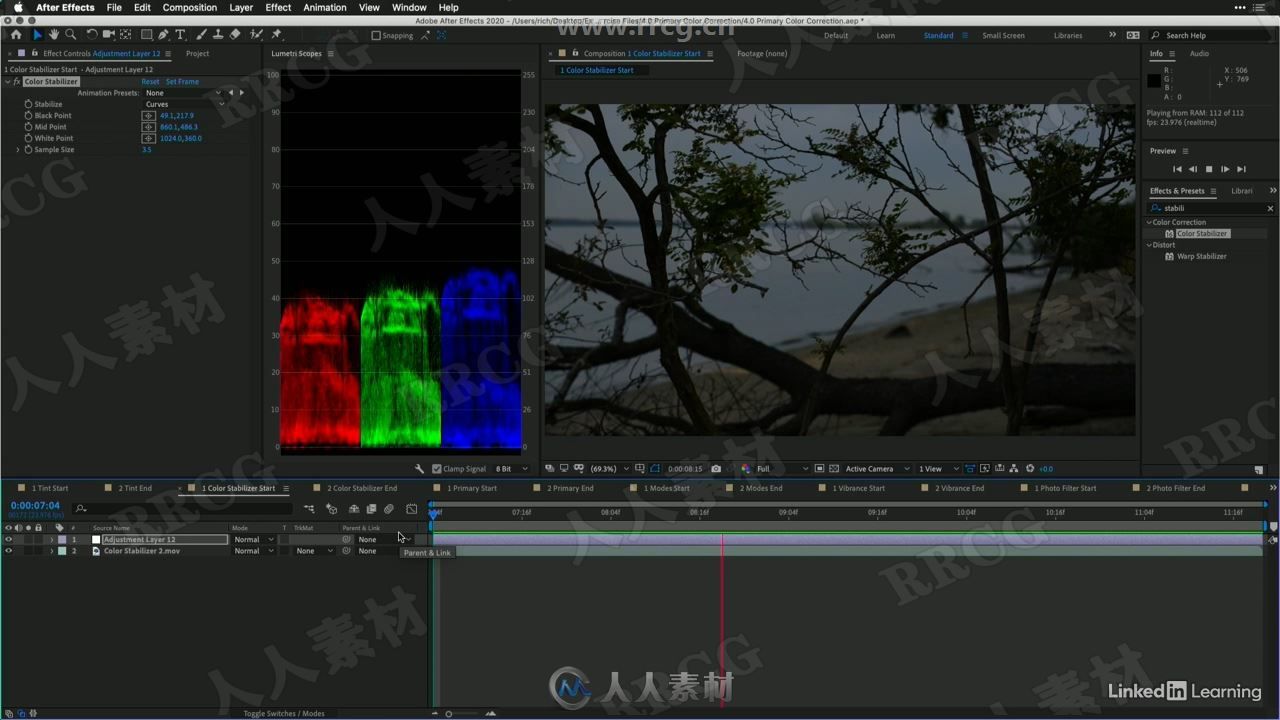The image size is (1280, 720).
Task: Collapse the Color Correction presets category
Action: (1150, 223)
